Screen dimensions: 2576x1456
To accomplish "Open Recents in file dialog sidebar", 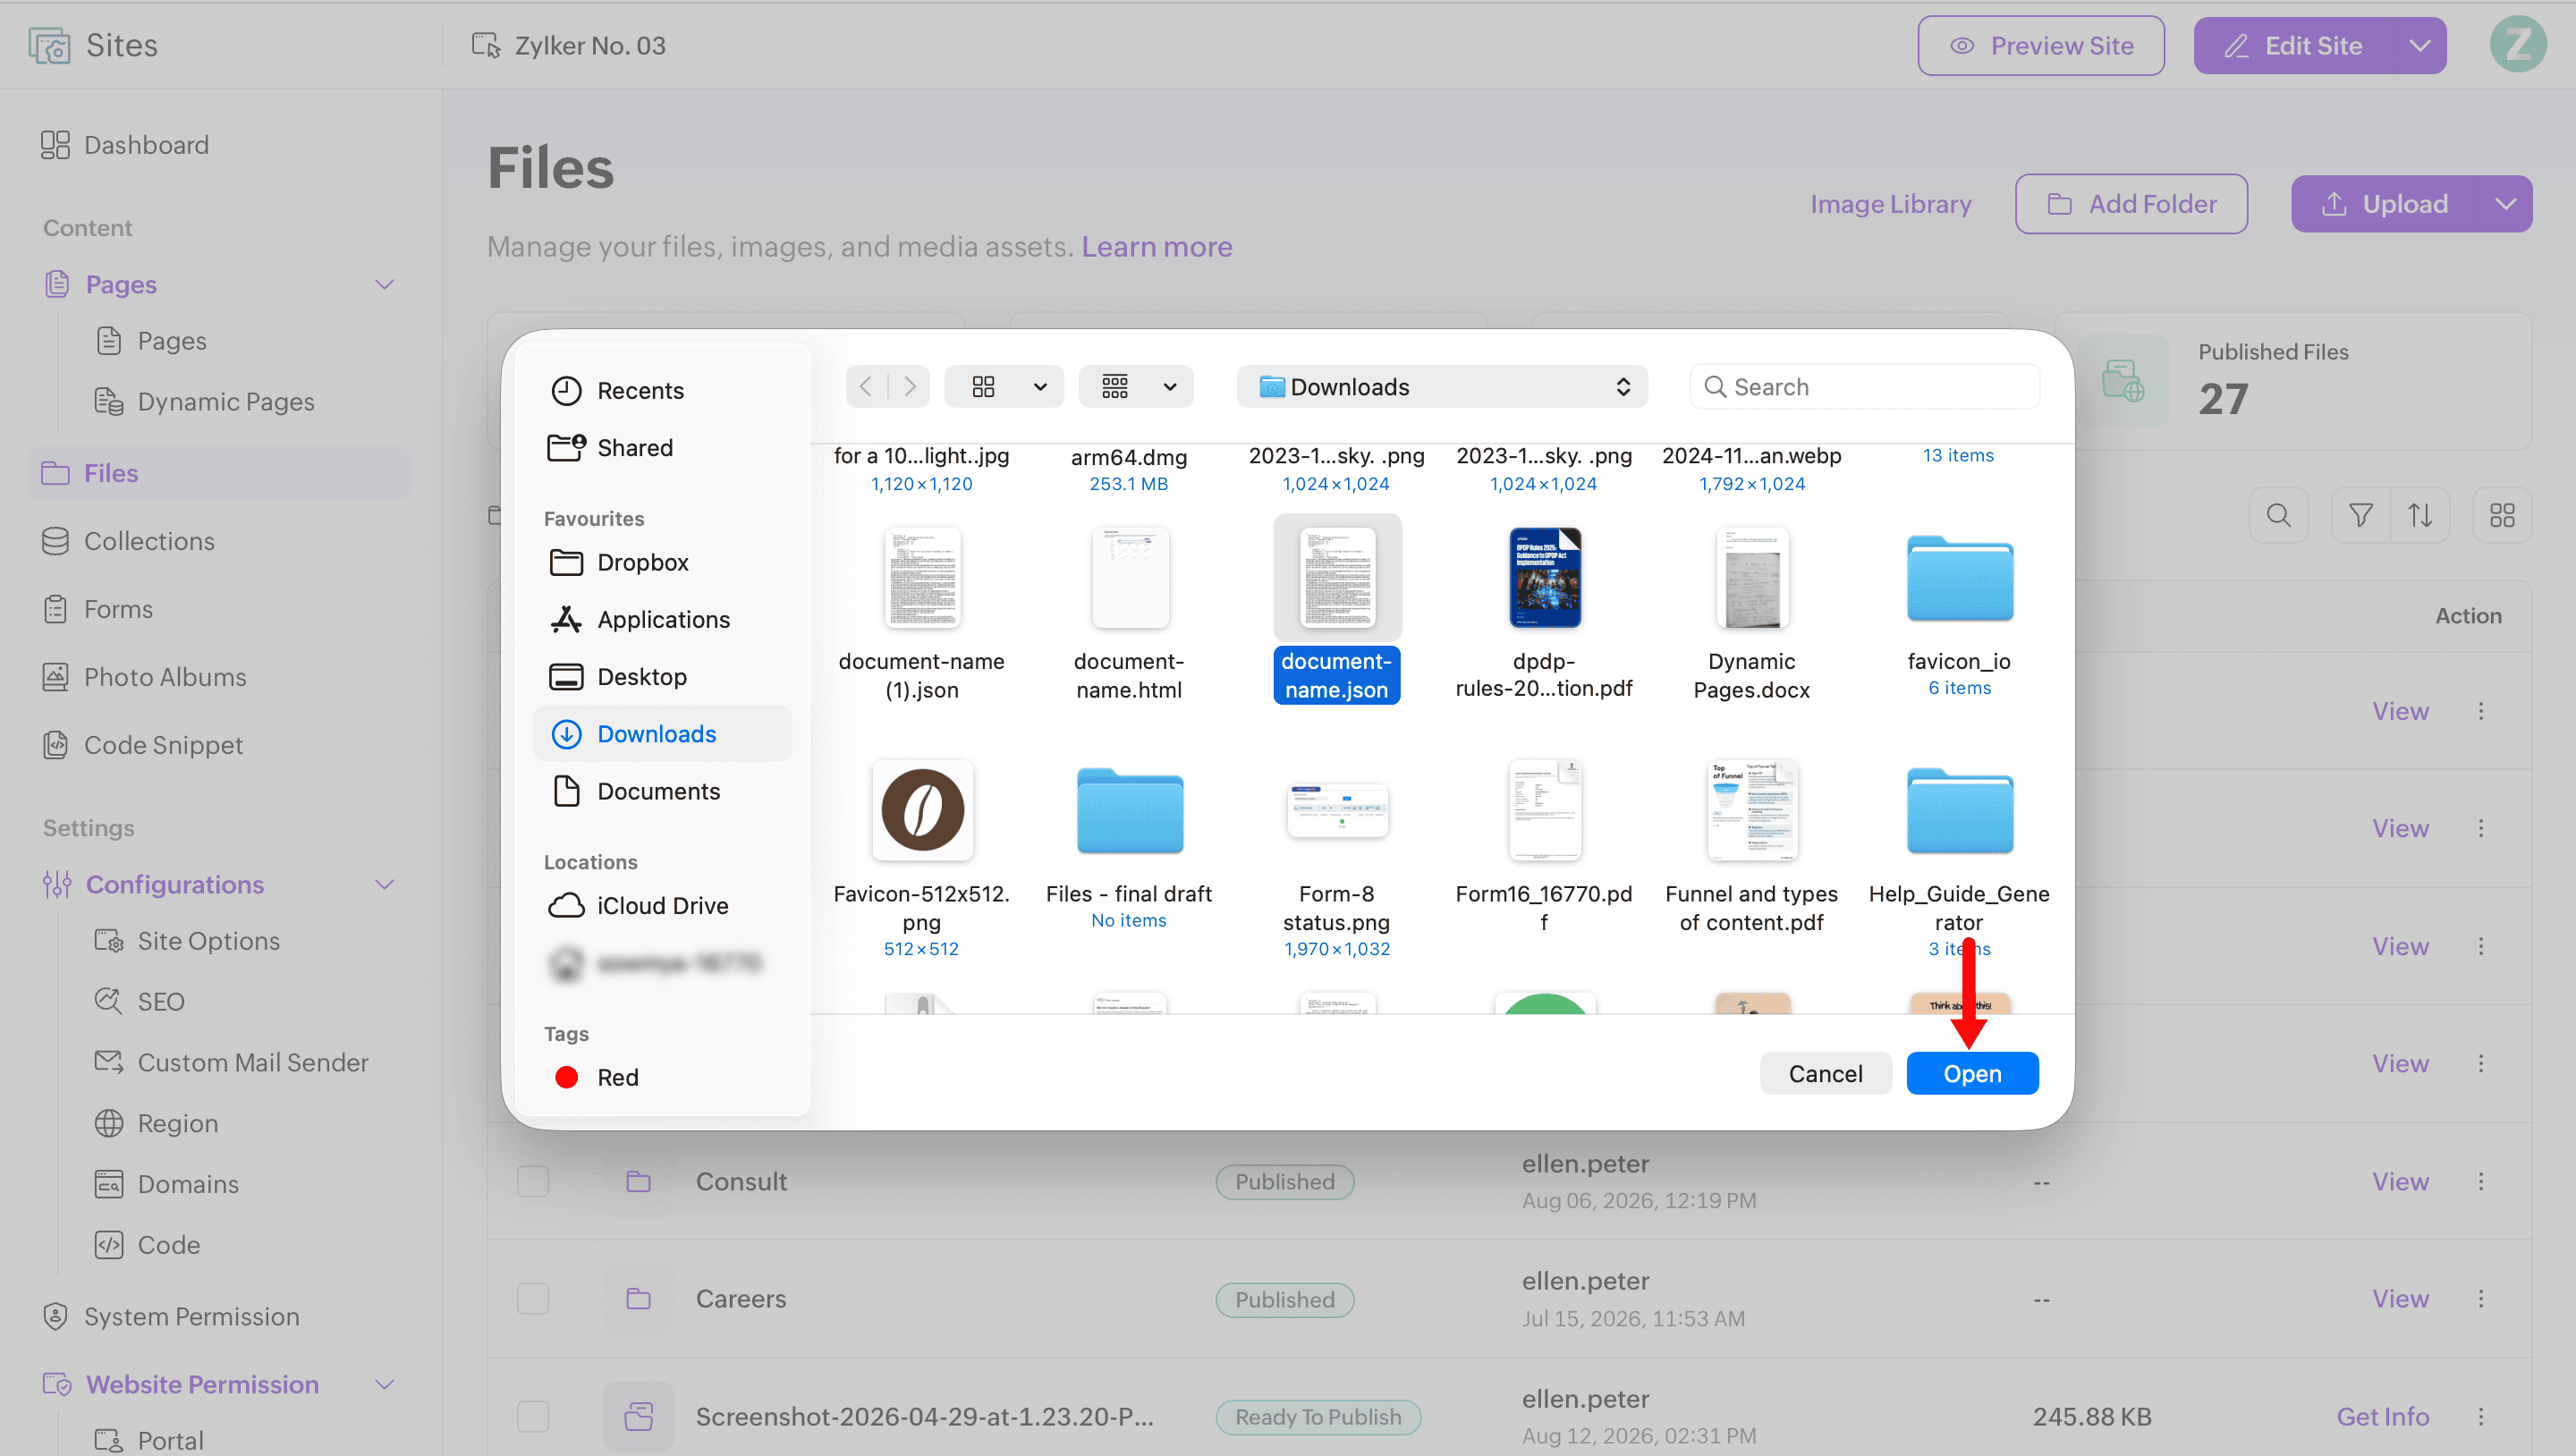I will click(617, 390).
